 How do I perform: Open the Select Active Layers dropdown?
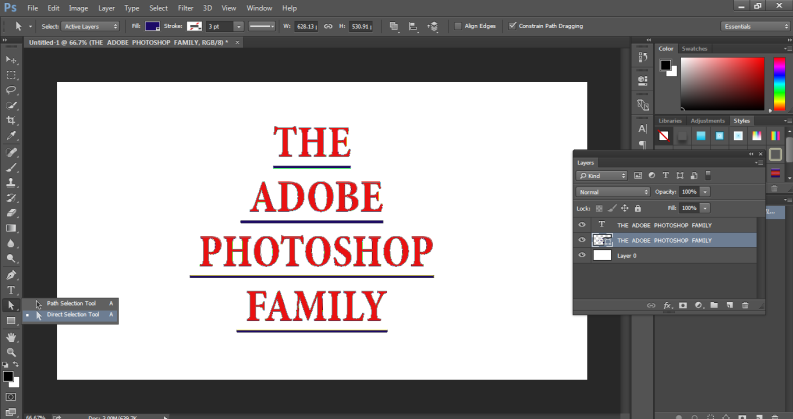pyautogui.click(x=90, y=26)
